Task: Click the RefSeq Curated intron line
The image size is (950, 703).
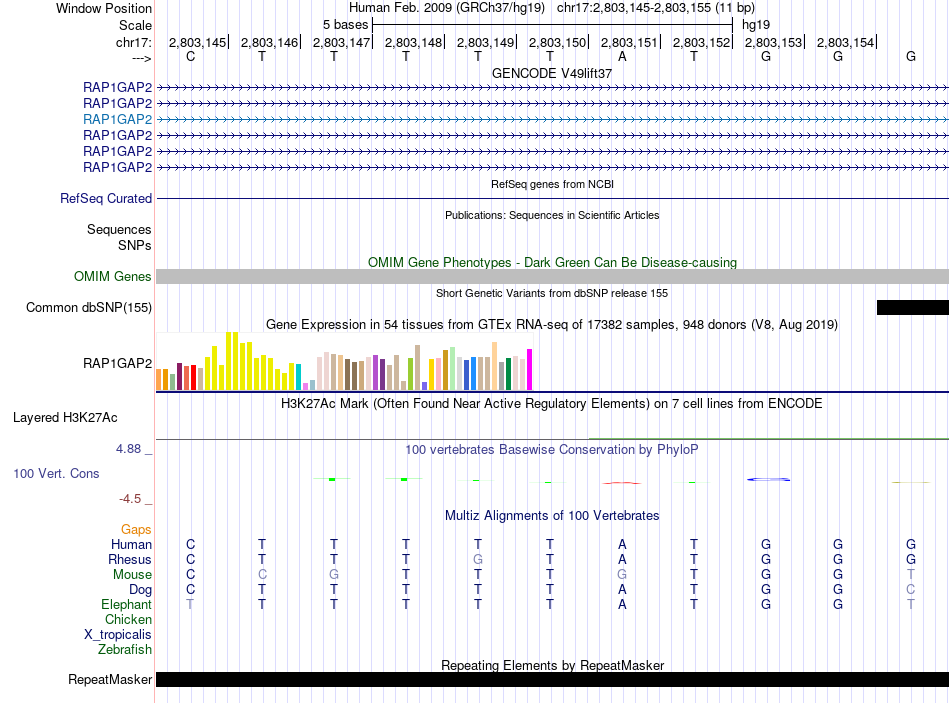Action: (x=552, y=198)
